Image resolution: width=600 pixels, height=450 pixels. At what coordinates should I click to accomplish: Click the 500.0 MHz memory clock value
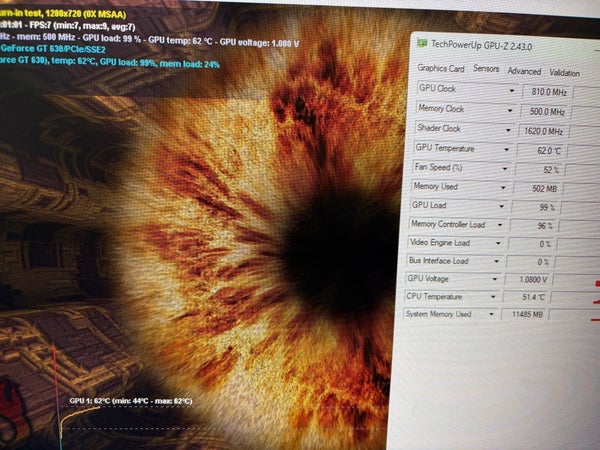click(545, 112)
